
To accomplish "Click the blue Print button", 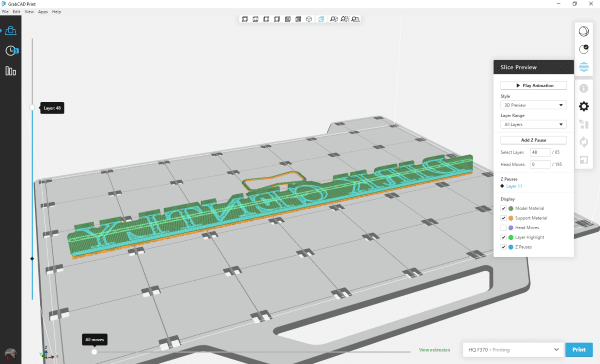I will (x=579, y=350).
